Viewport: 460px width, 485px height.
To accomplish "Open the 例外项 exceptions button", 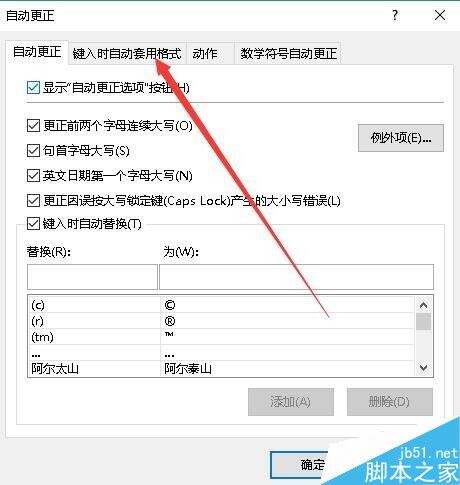I will [x=401, y=138].
